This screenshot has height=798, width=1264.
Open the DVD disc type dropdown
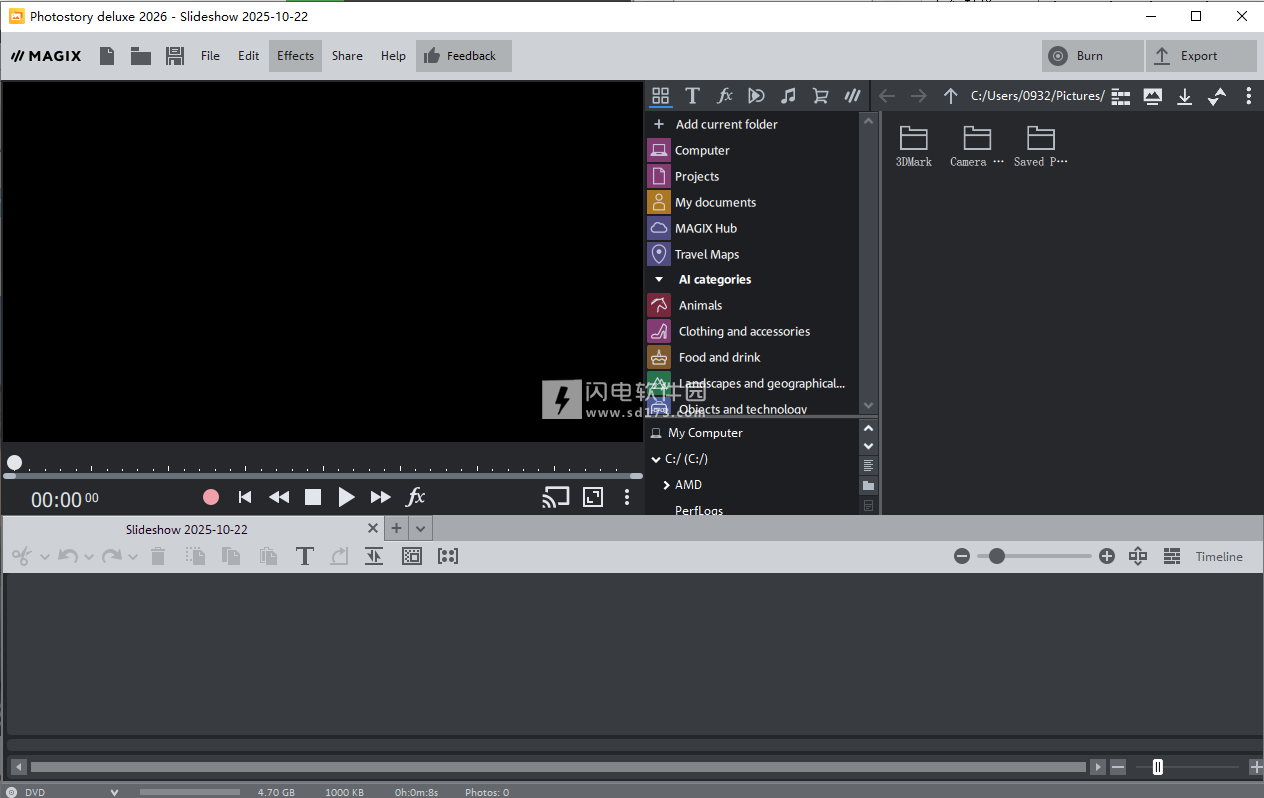point(114,792)
